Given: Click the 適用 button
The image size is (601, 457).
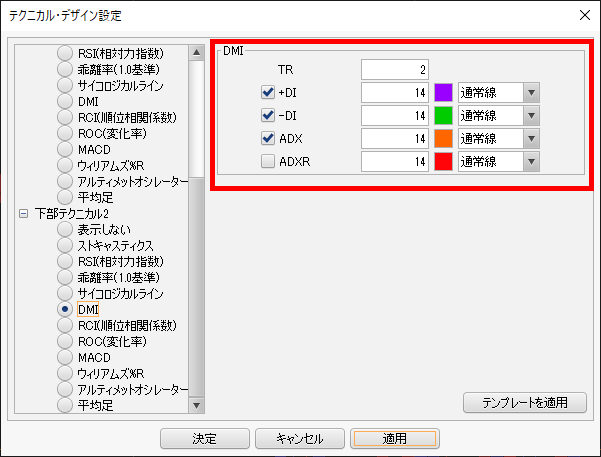Looking at the screenshot, I should point(393,438).
